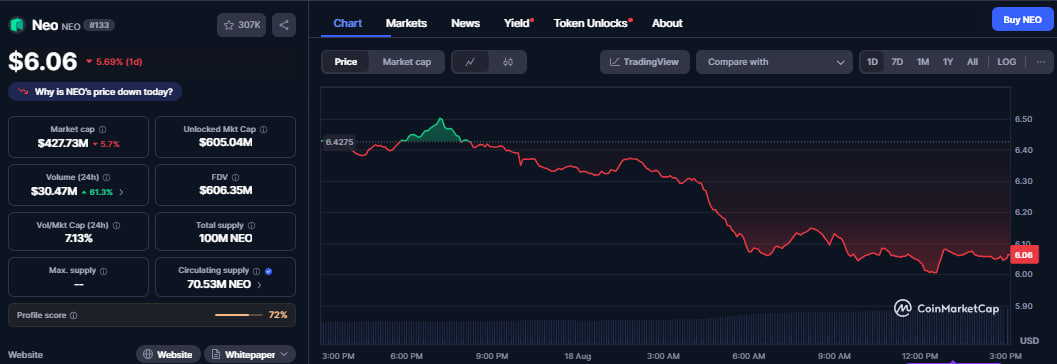Image resolution: width=1057 pixels, height=364 pixels.
Task: Open the Markets tab
Action: (x=406, y=23)
